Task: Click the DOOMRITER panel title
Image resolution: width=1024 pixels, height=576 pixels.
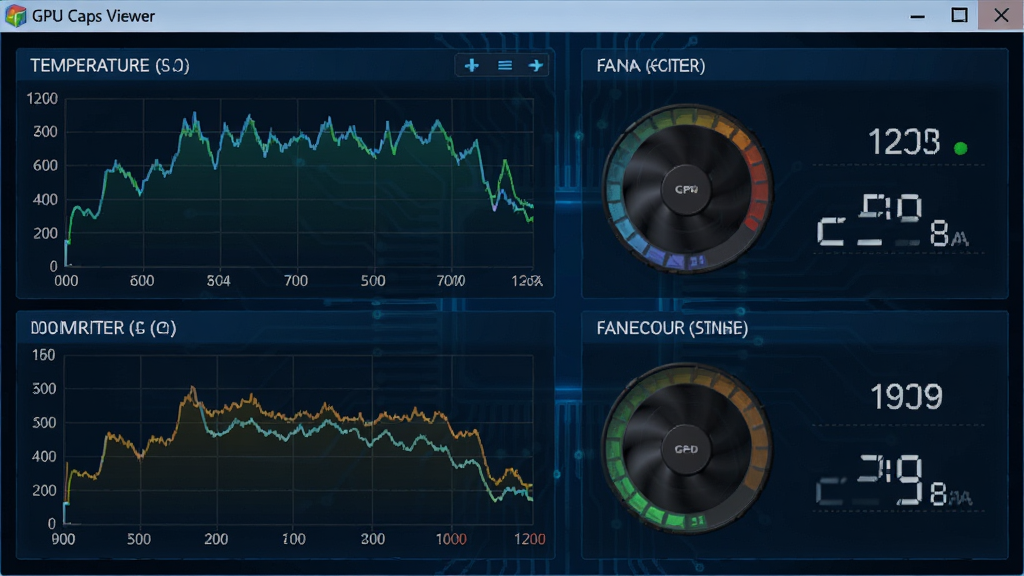Action: click(x=103, y=328)
